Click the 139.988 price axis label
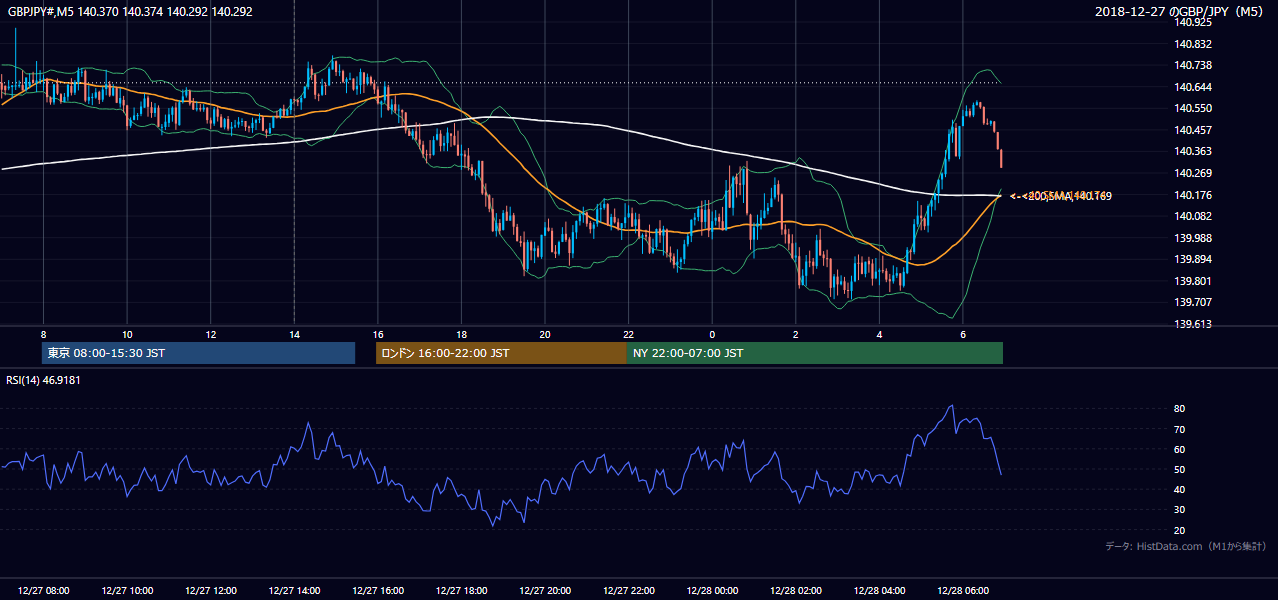The width and height of the screenshot is (1278, 600). 1192,238
